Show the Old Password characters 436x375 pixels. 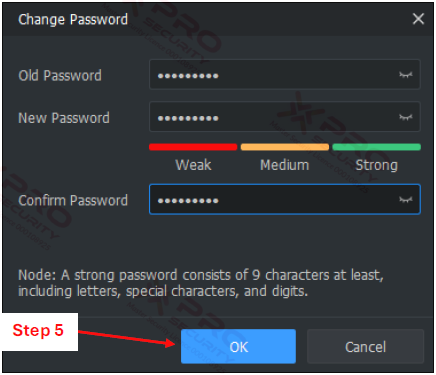(405, 75)
